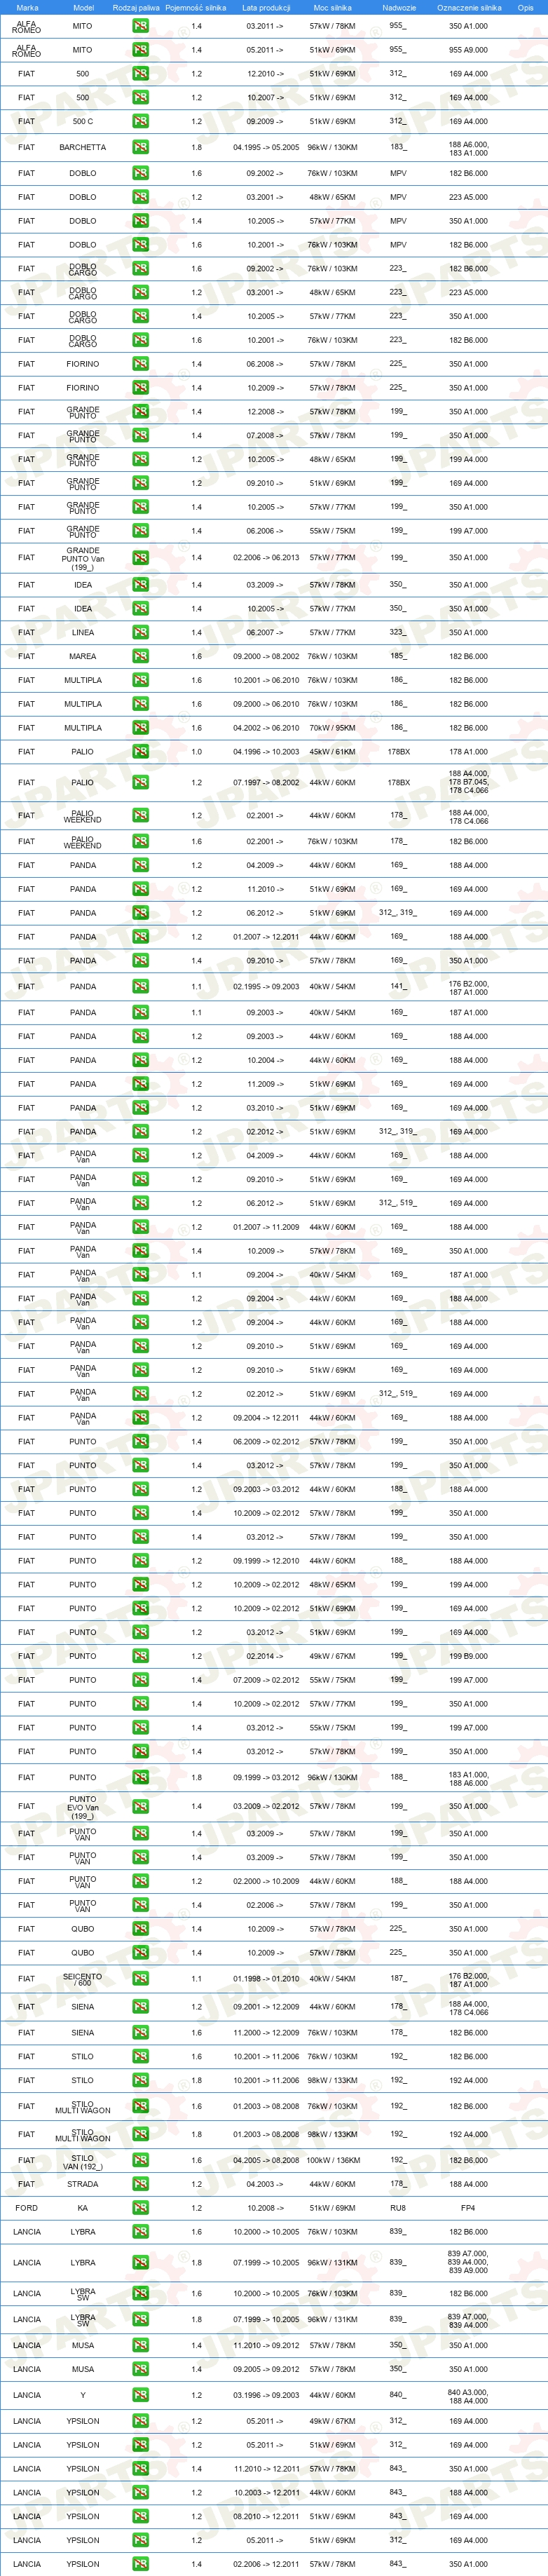Select the LINEA model cell

[83, 632]
